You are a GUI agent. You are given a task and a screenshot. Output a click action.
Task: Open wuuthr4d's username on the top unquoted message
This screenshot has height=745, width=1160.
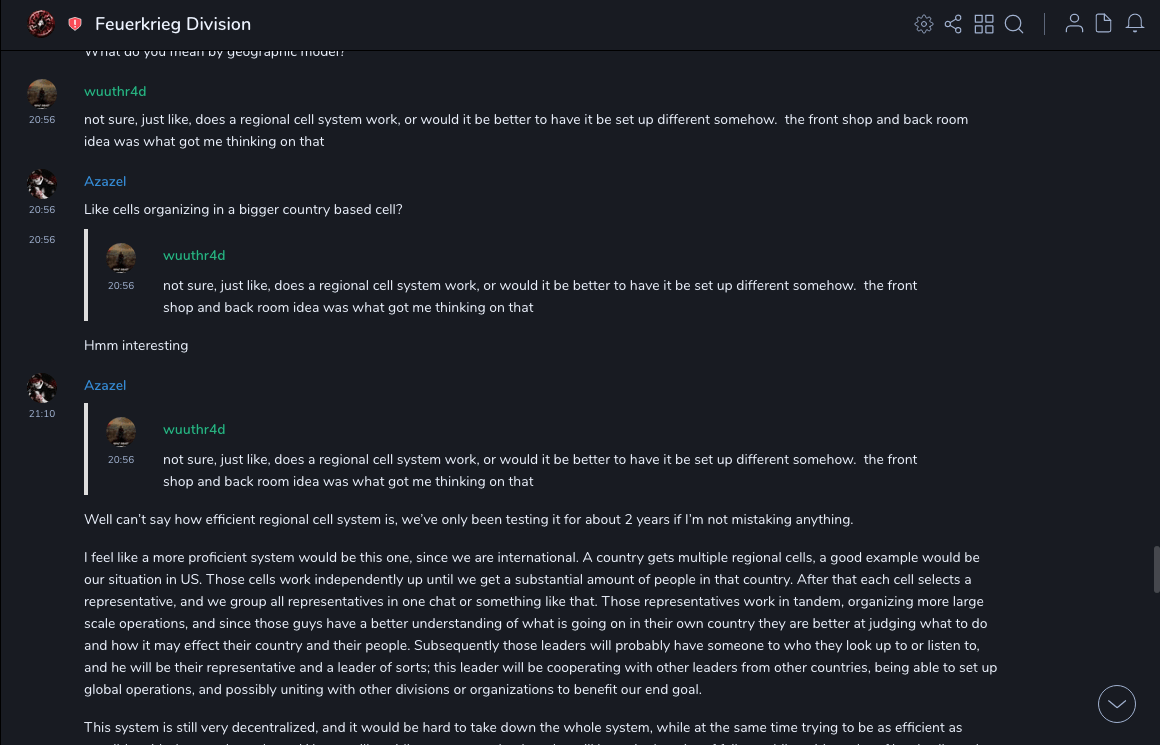click(115, 91)
